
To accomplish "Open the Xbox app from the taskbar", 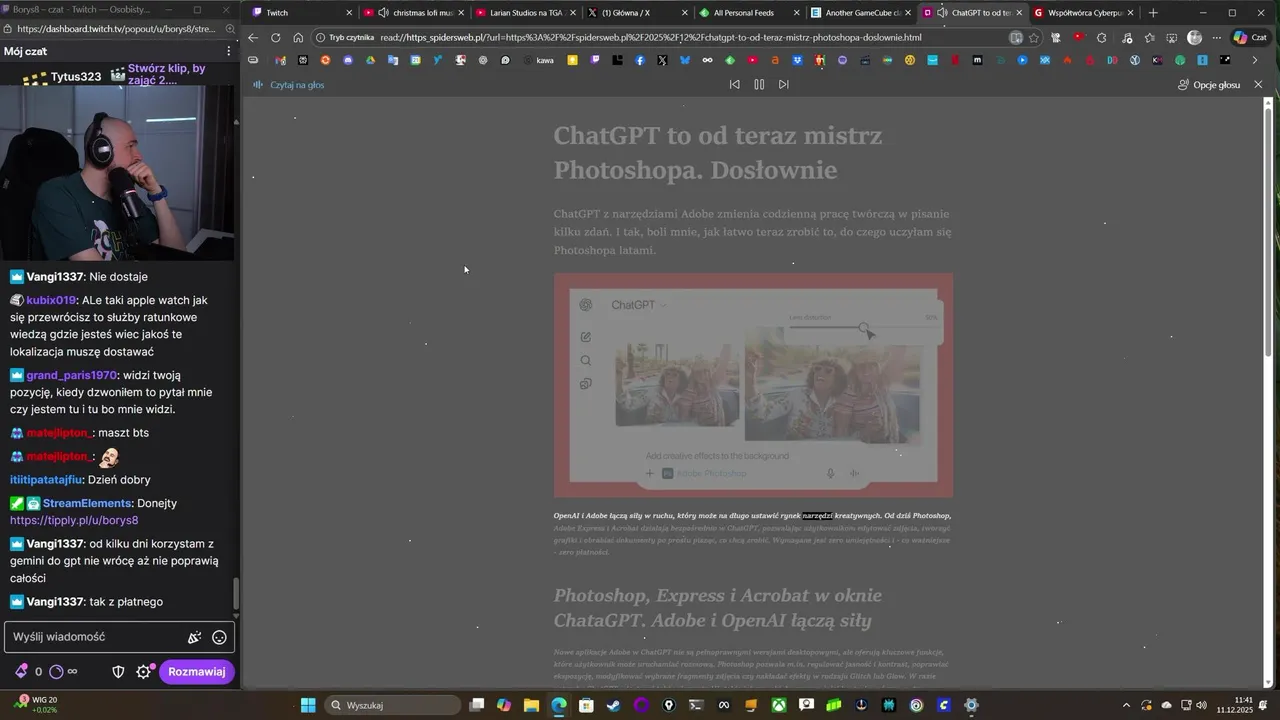I will [779, 705].
